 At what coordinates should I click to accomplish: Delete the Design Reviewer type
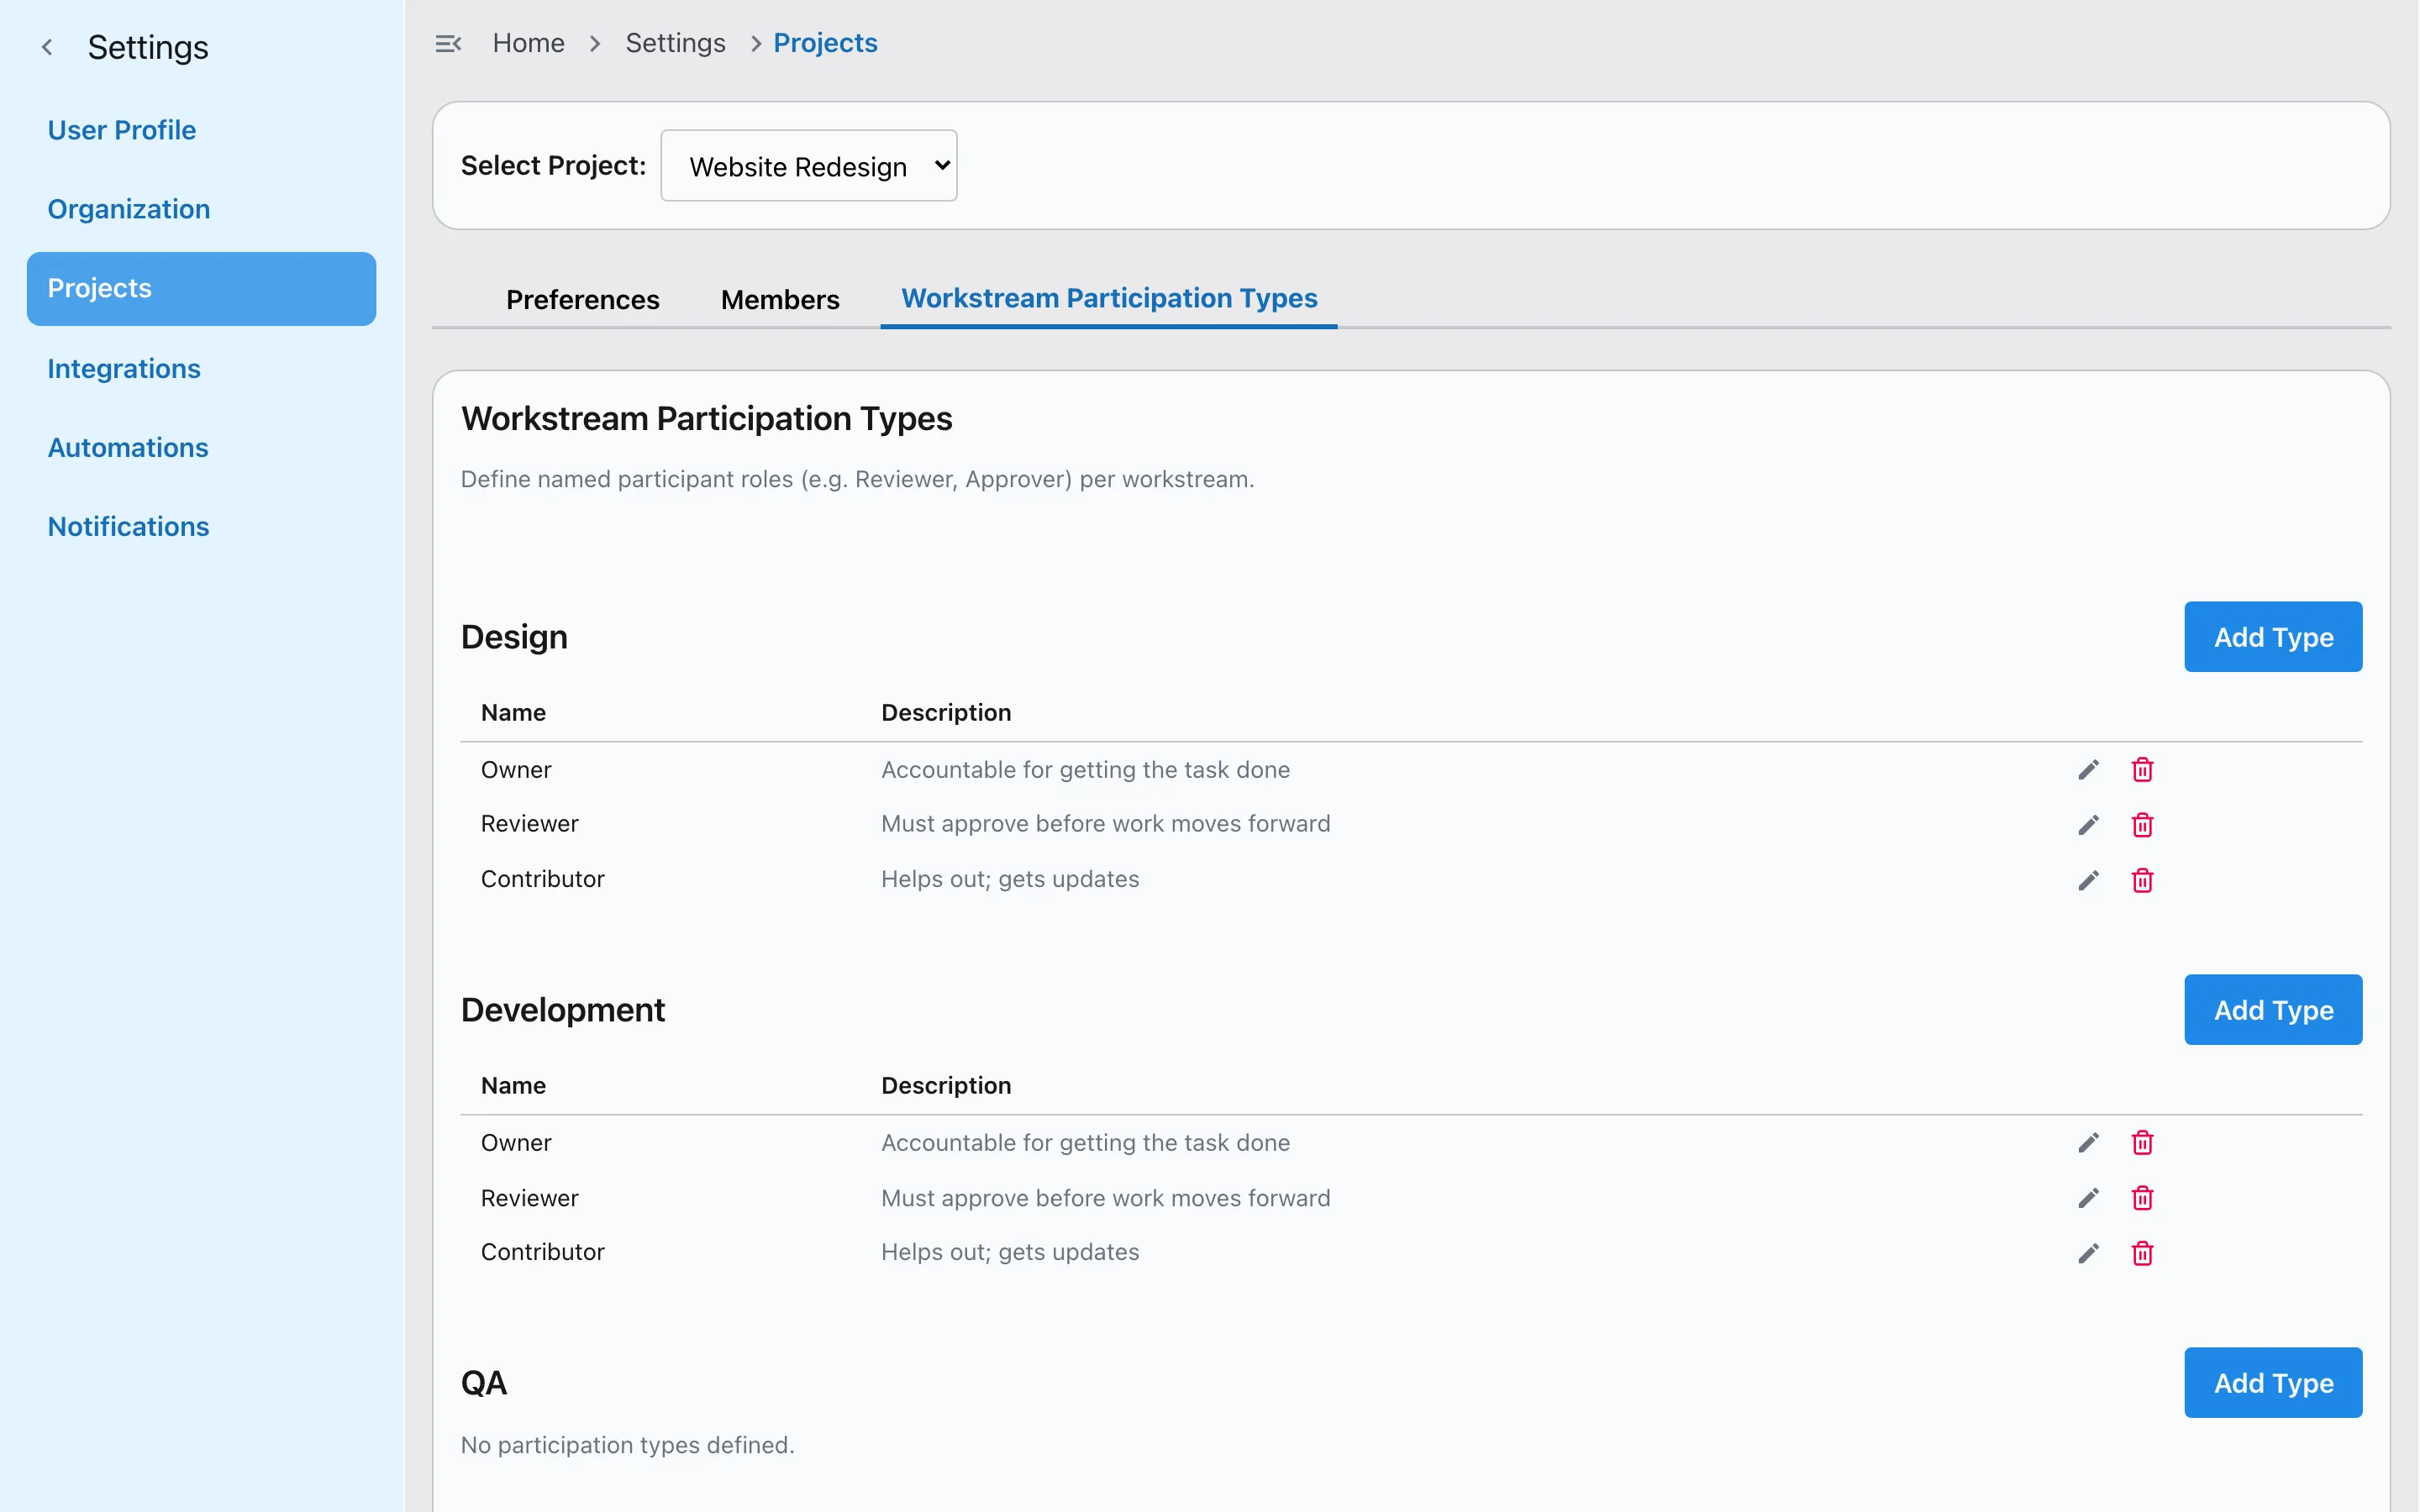click(x=2142, y=825)
